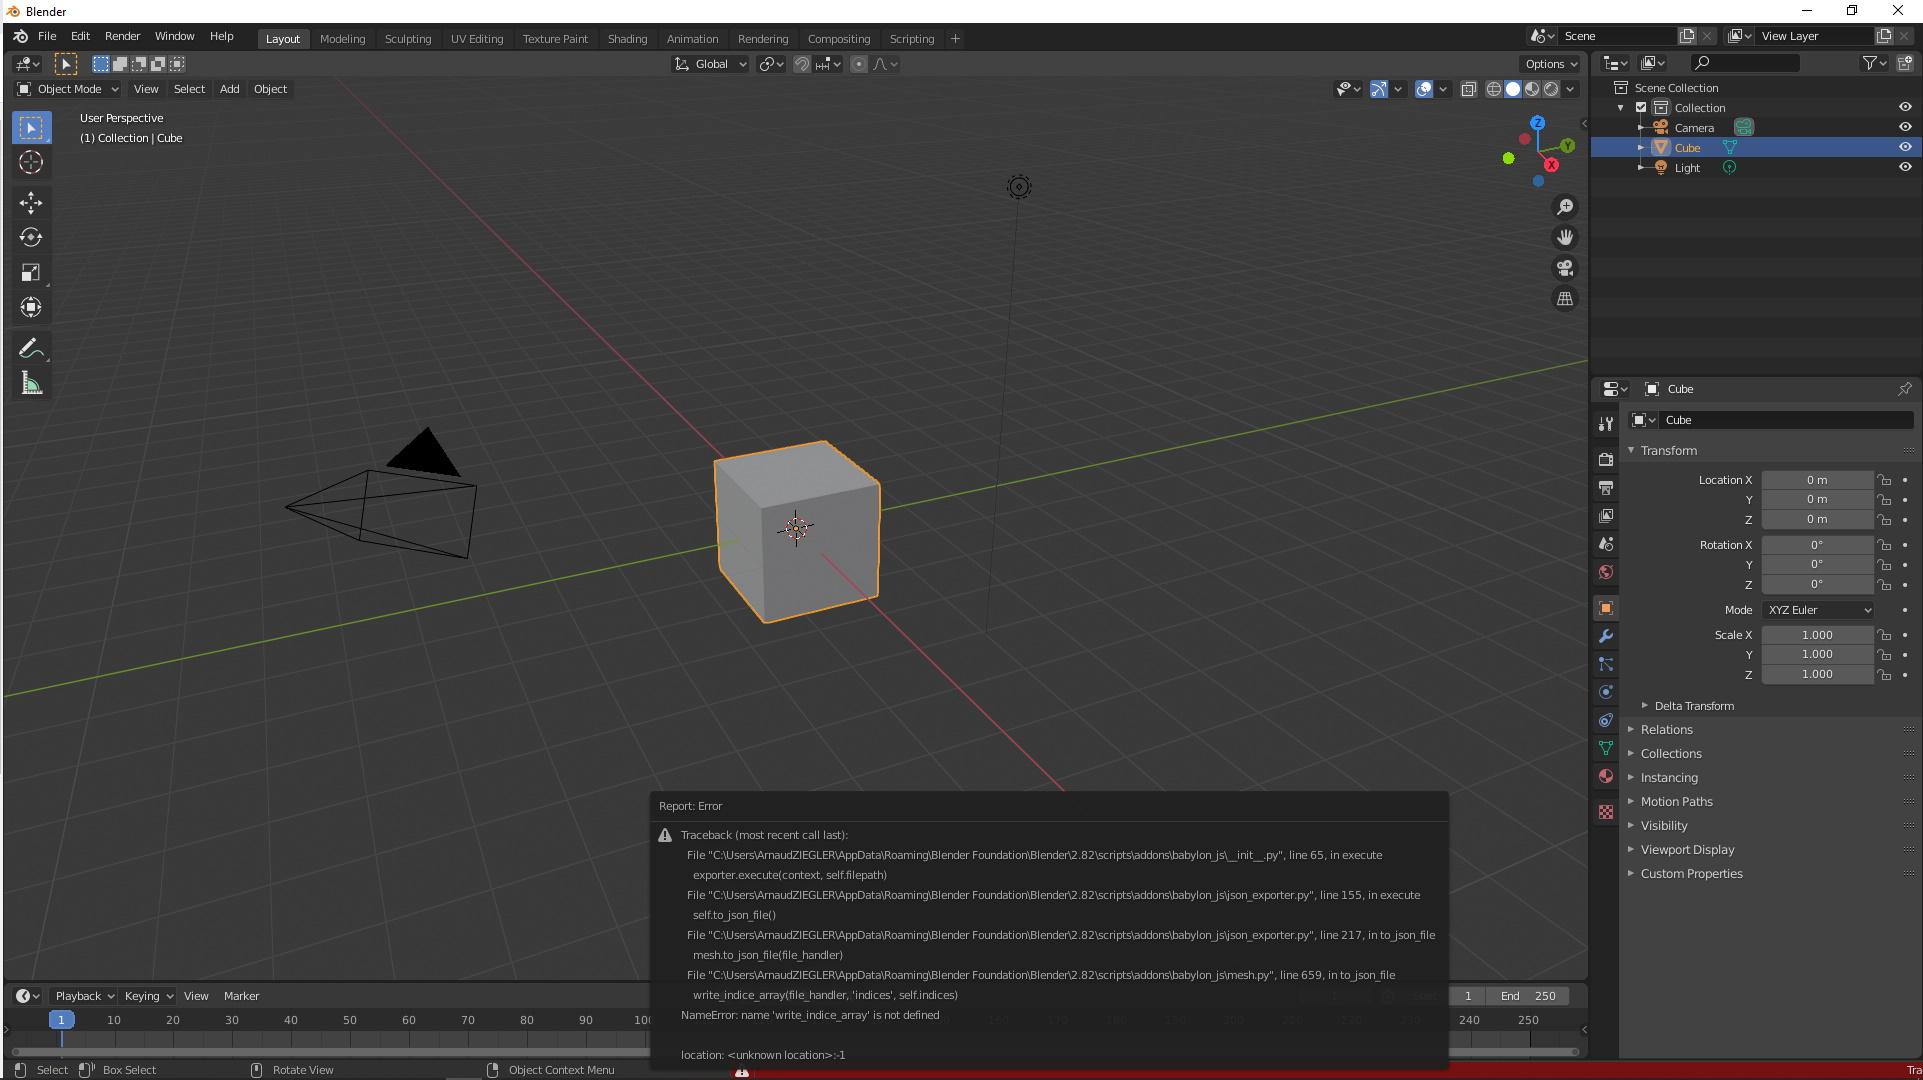Viewport: 1923px width, 1080px height.
Task: Switch to material preview shading
Action: 1532,89
